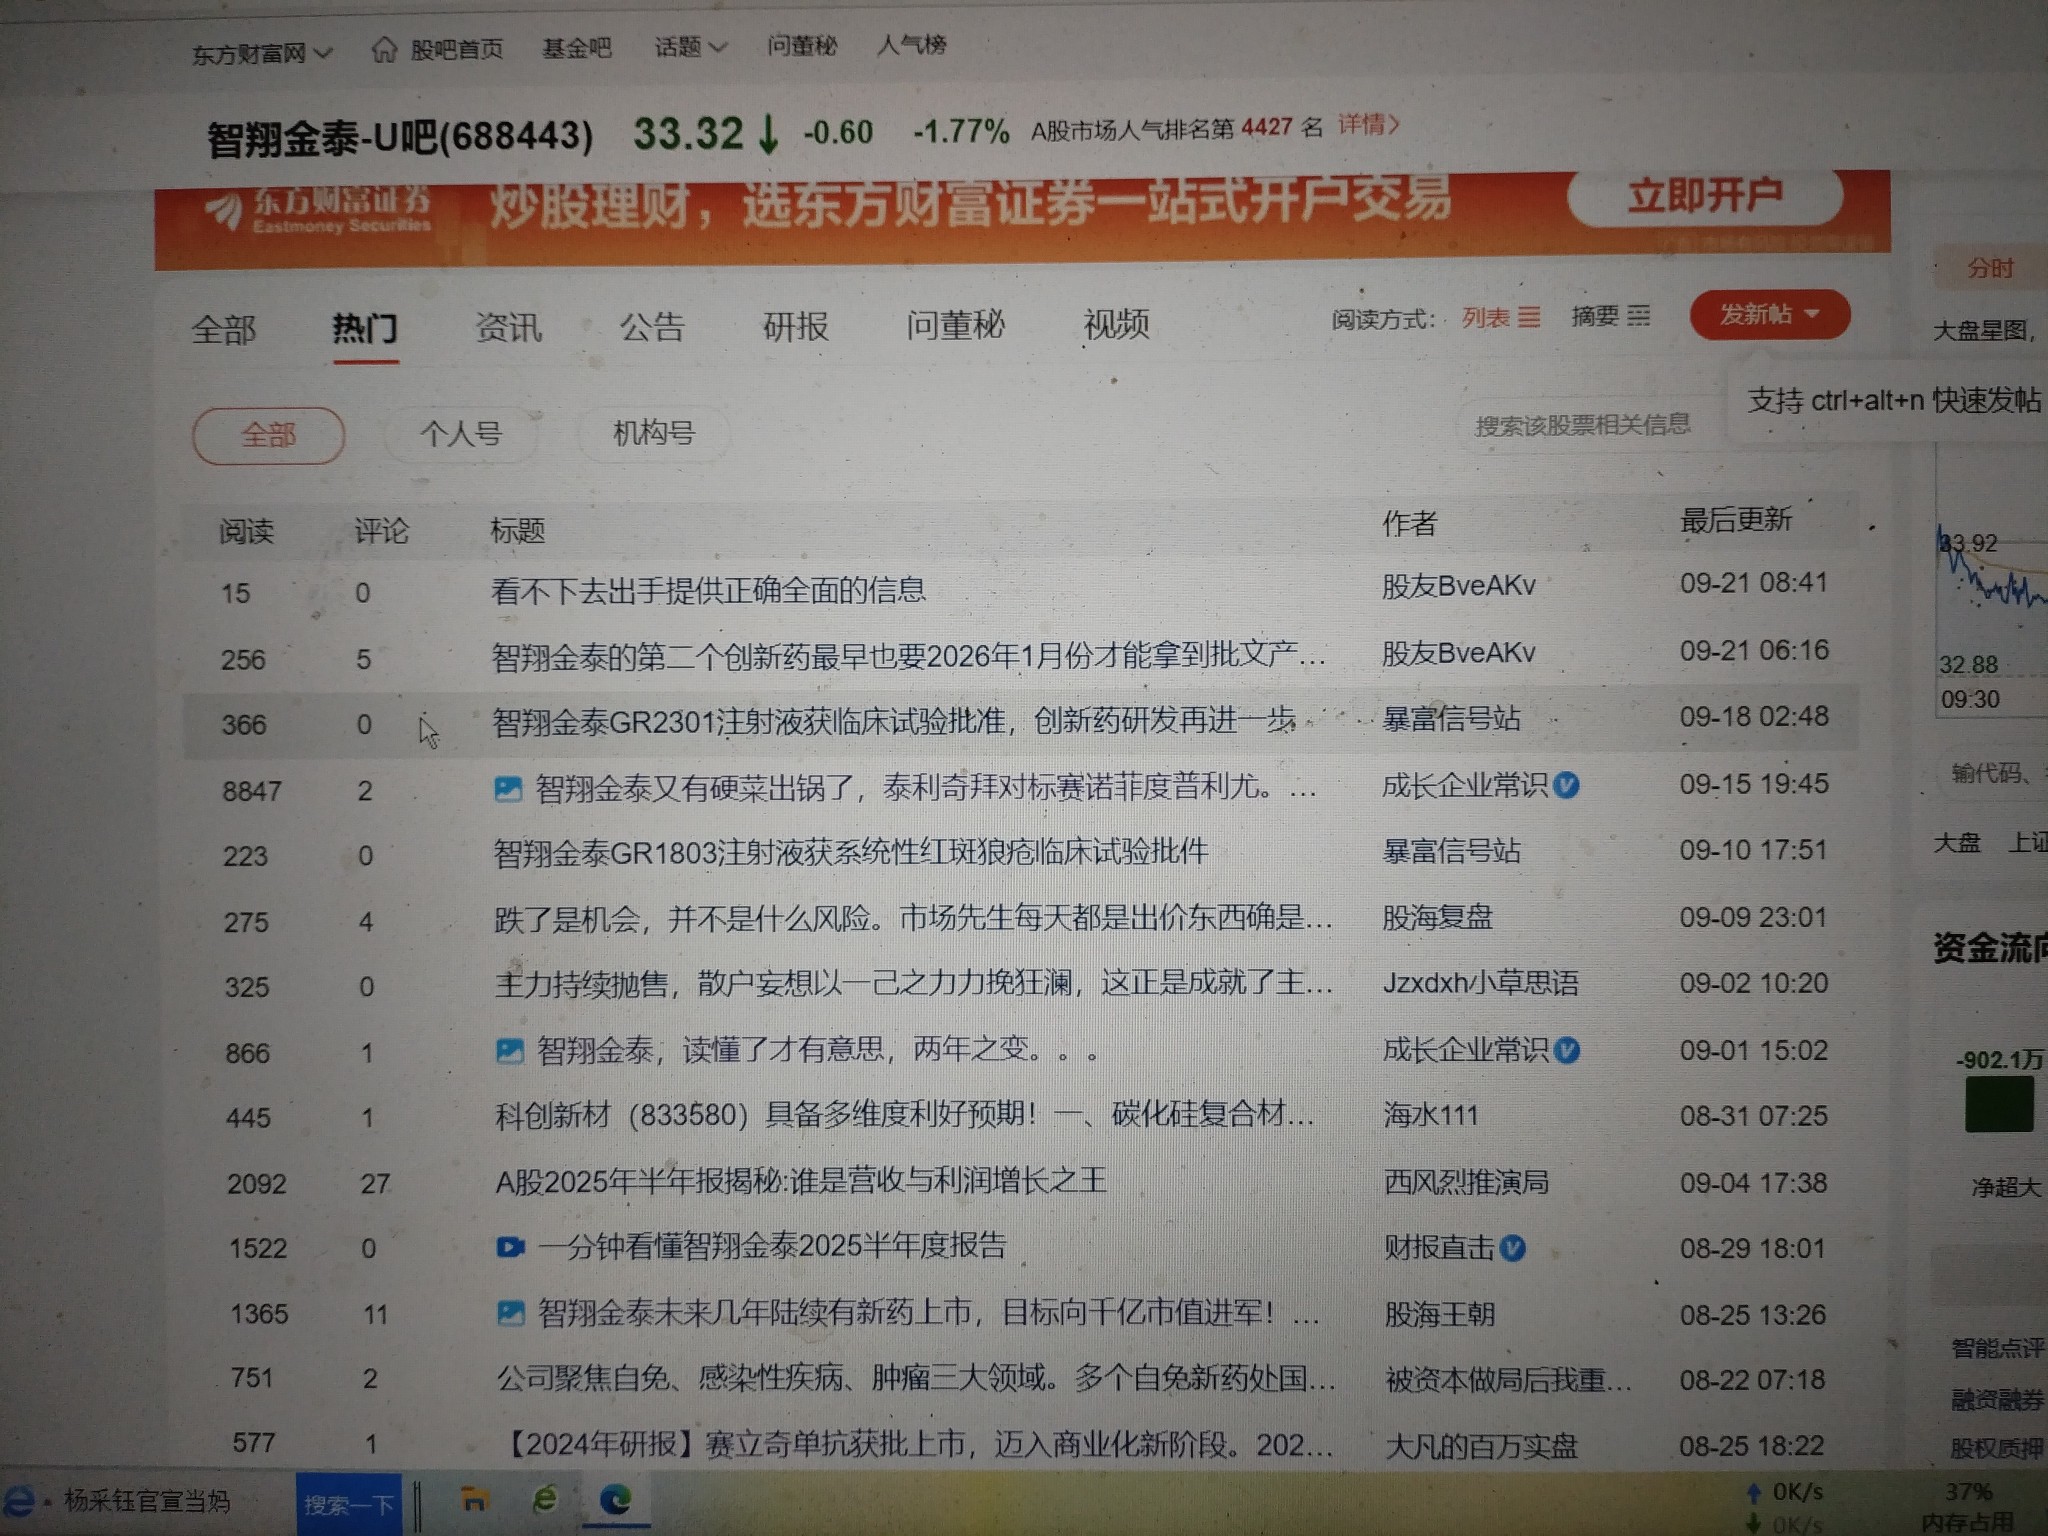Click the 摘要 summary-view icon
The image size is (2048, 1536).
tap(1639, 316)
